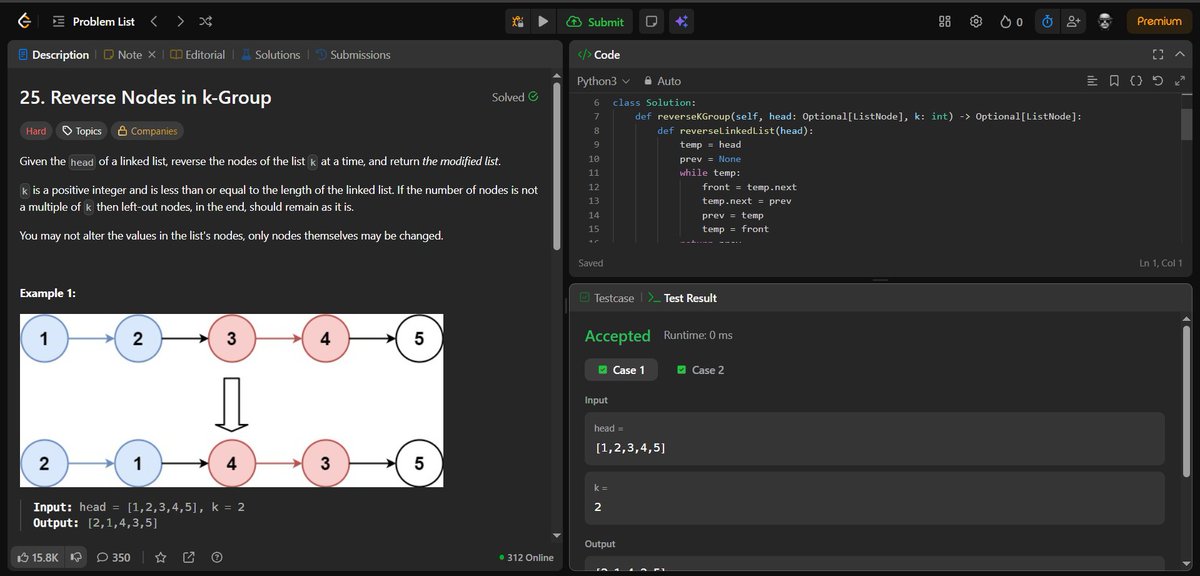Click the scroll-down arrow of description scrollbar
This screenshot has height=576, width=1200.
(x=557, y=536)
